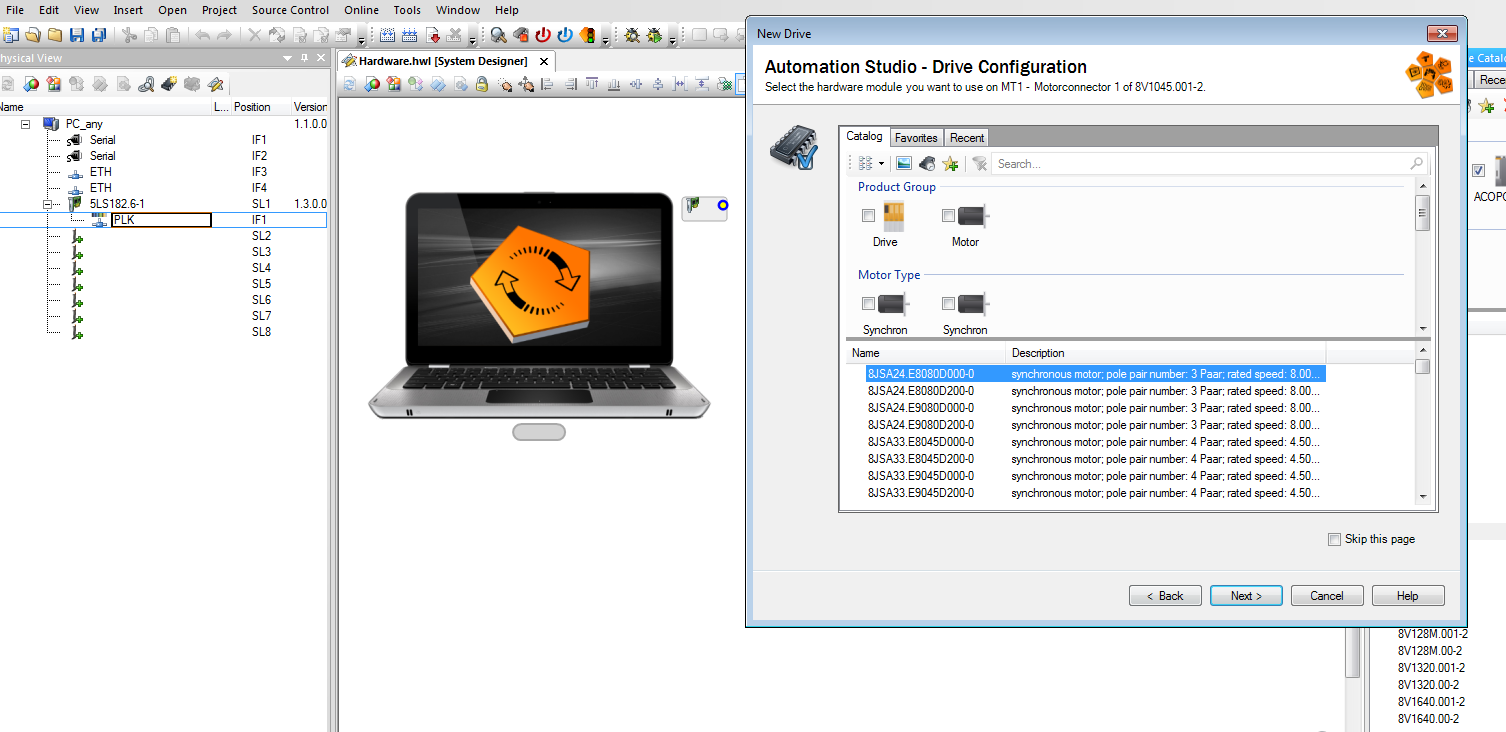Select motor 8JSA24.E9080D000-0 in list
Screen dimensions: 1506x732
(x=920, y=408)
